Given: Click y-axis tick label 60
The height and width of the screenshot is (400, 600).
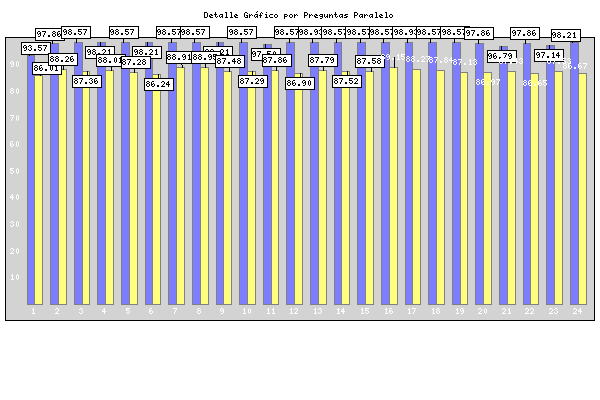Looking at the screenshot, I should (15, 144).
